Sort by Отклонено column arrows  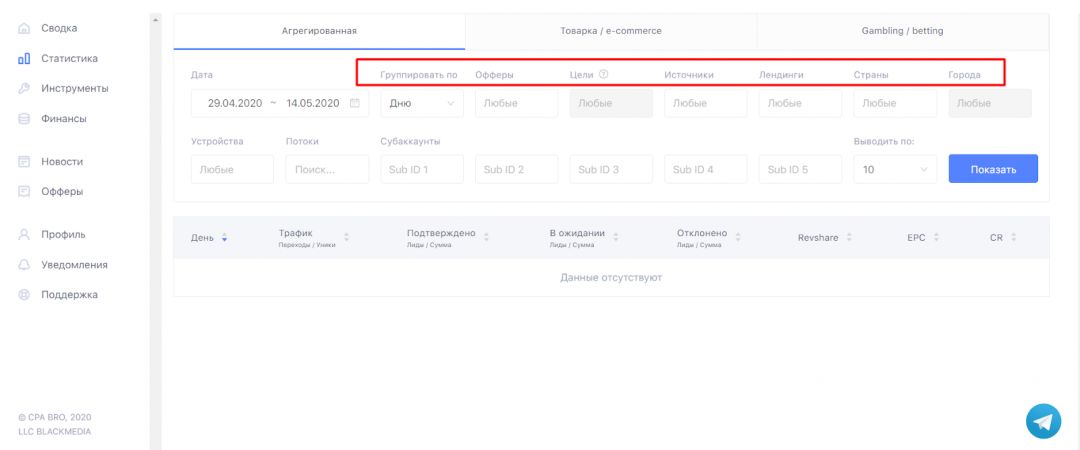tap(738, 237)
